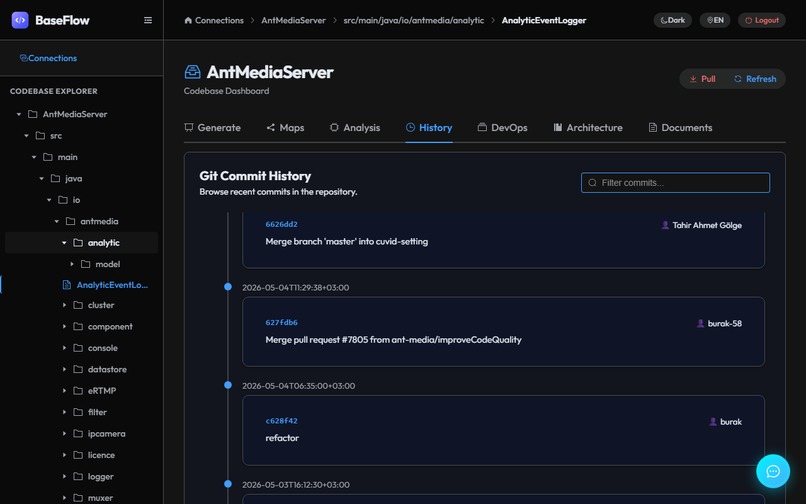
Task: Click the Pull button
Action: (702, 79)
